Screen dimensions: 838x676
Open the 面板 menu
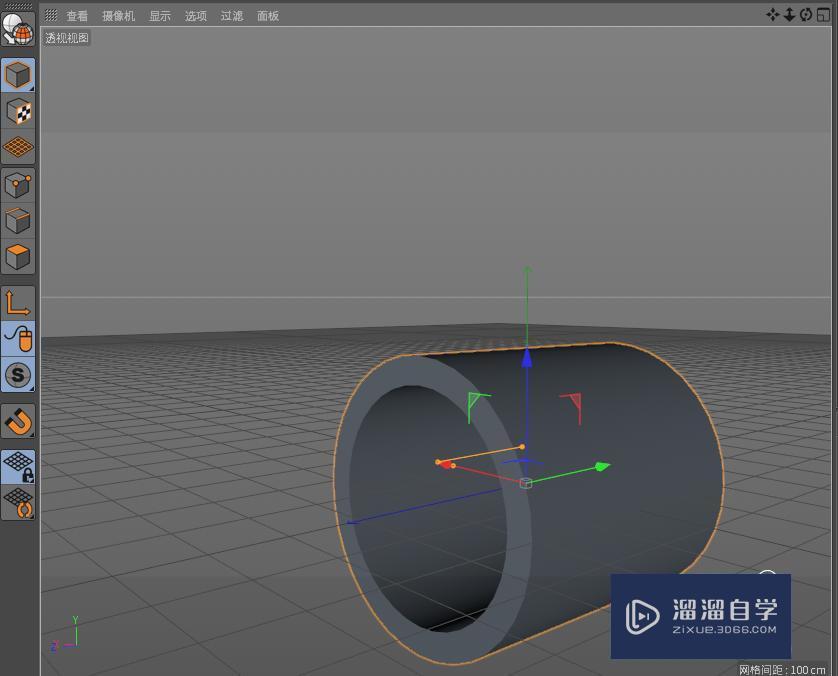pyautogui.click(x=268, y=16)
